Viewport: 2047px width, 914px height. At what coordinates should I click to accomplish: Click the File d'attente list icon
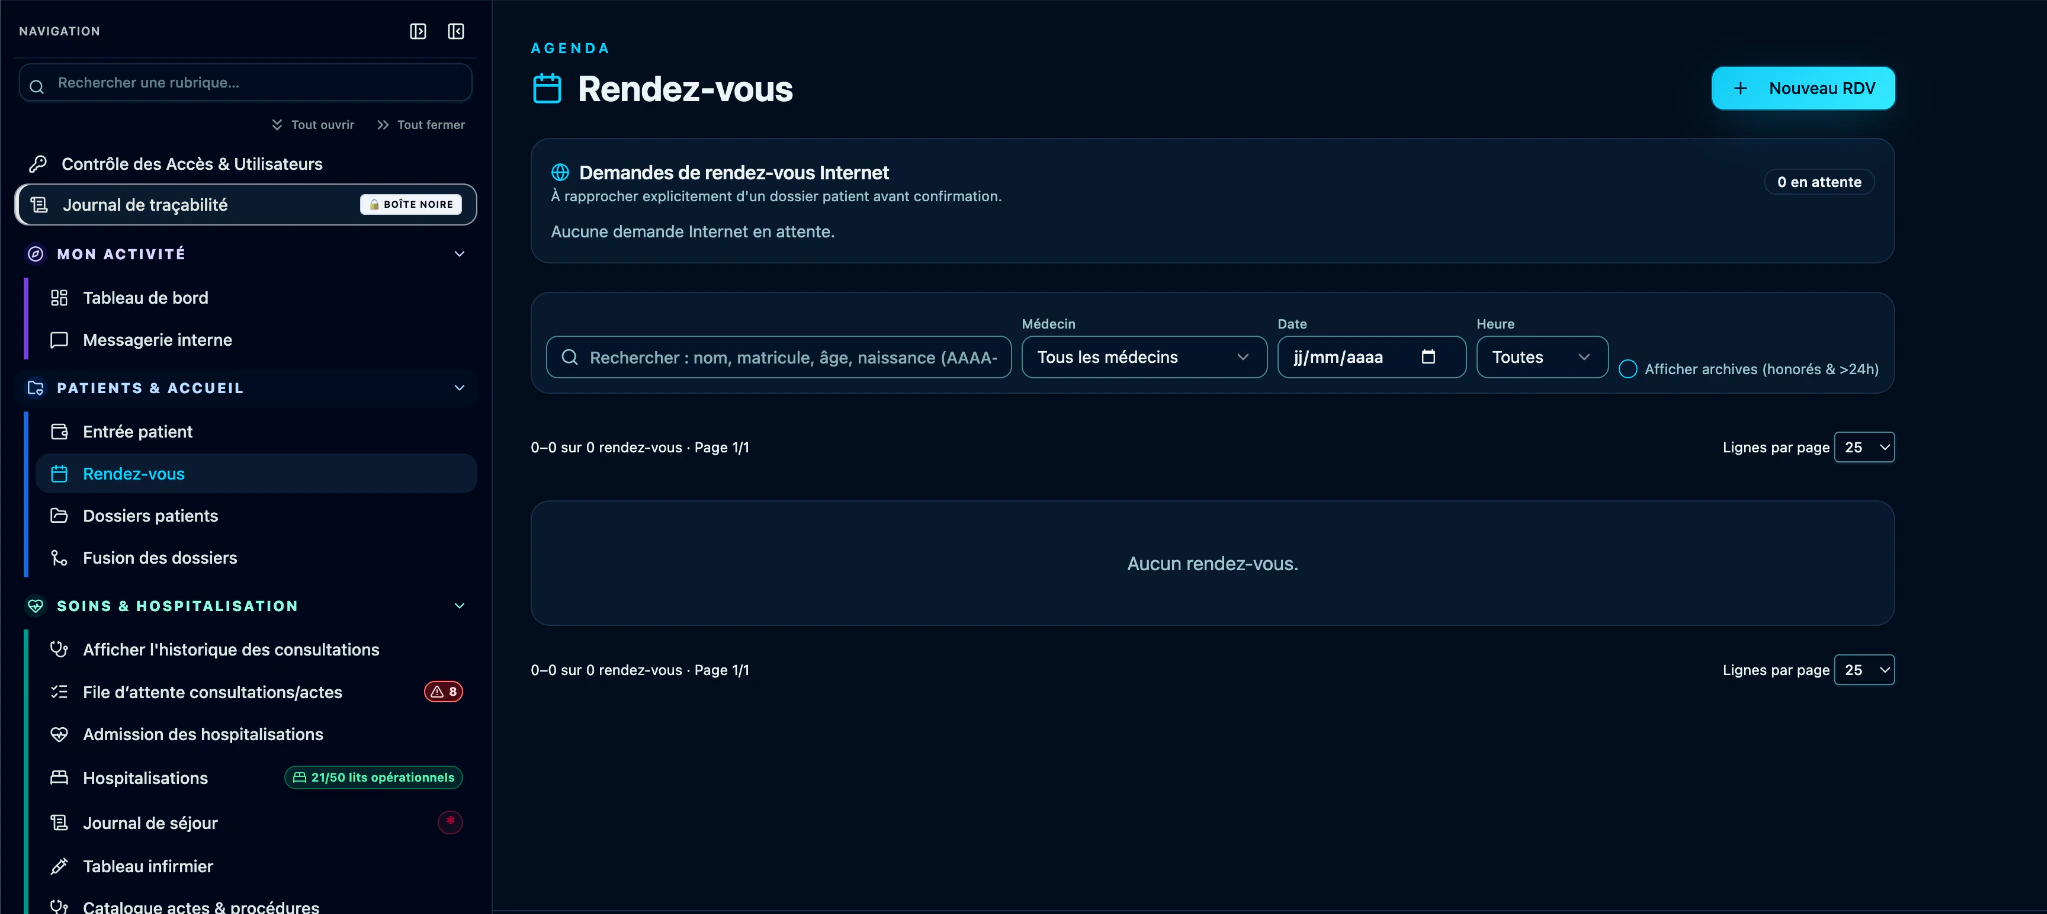pyautogui.click(x=59, y=692)
